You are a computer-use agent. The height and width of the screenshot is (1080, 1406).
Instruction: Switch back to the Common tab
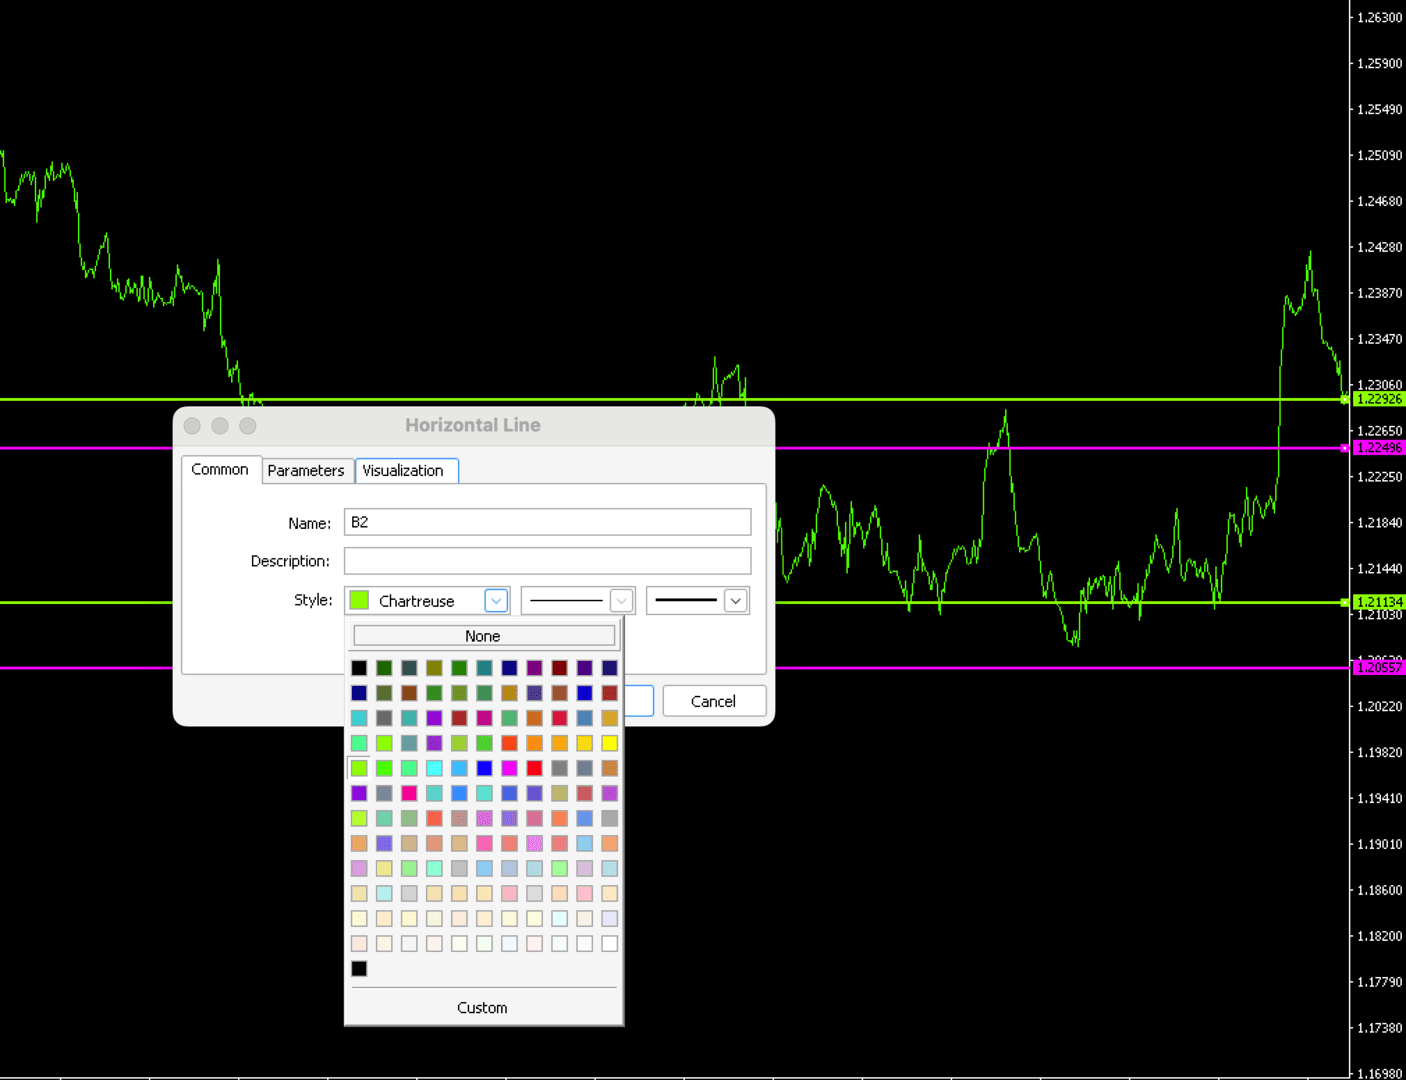click(x=220, y=469)
